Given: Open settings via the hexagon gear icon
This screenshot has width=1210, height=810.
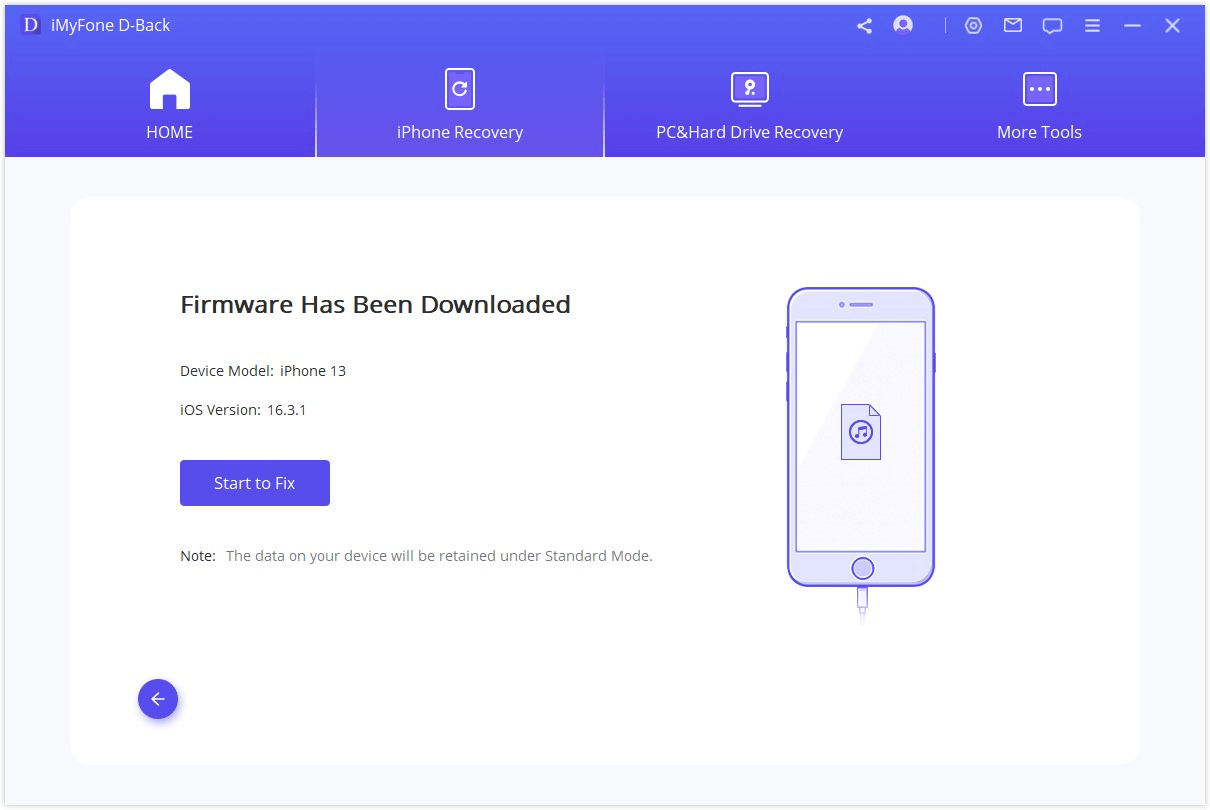Looking at the screenshot, I should click(973, 26).
